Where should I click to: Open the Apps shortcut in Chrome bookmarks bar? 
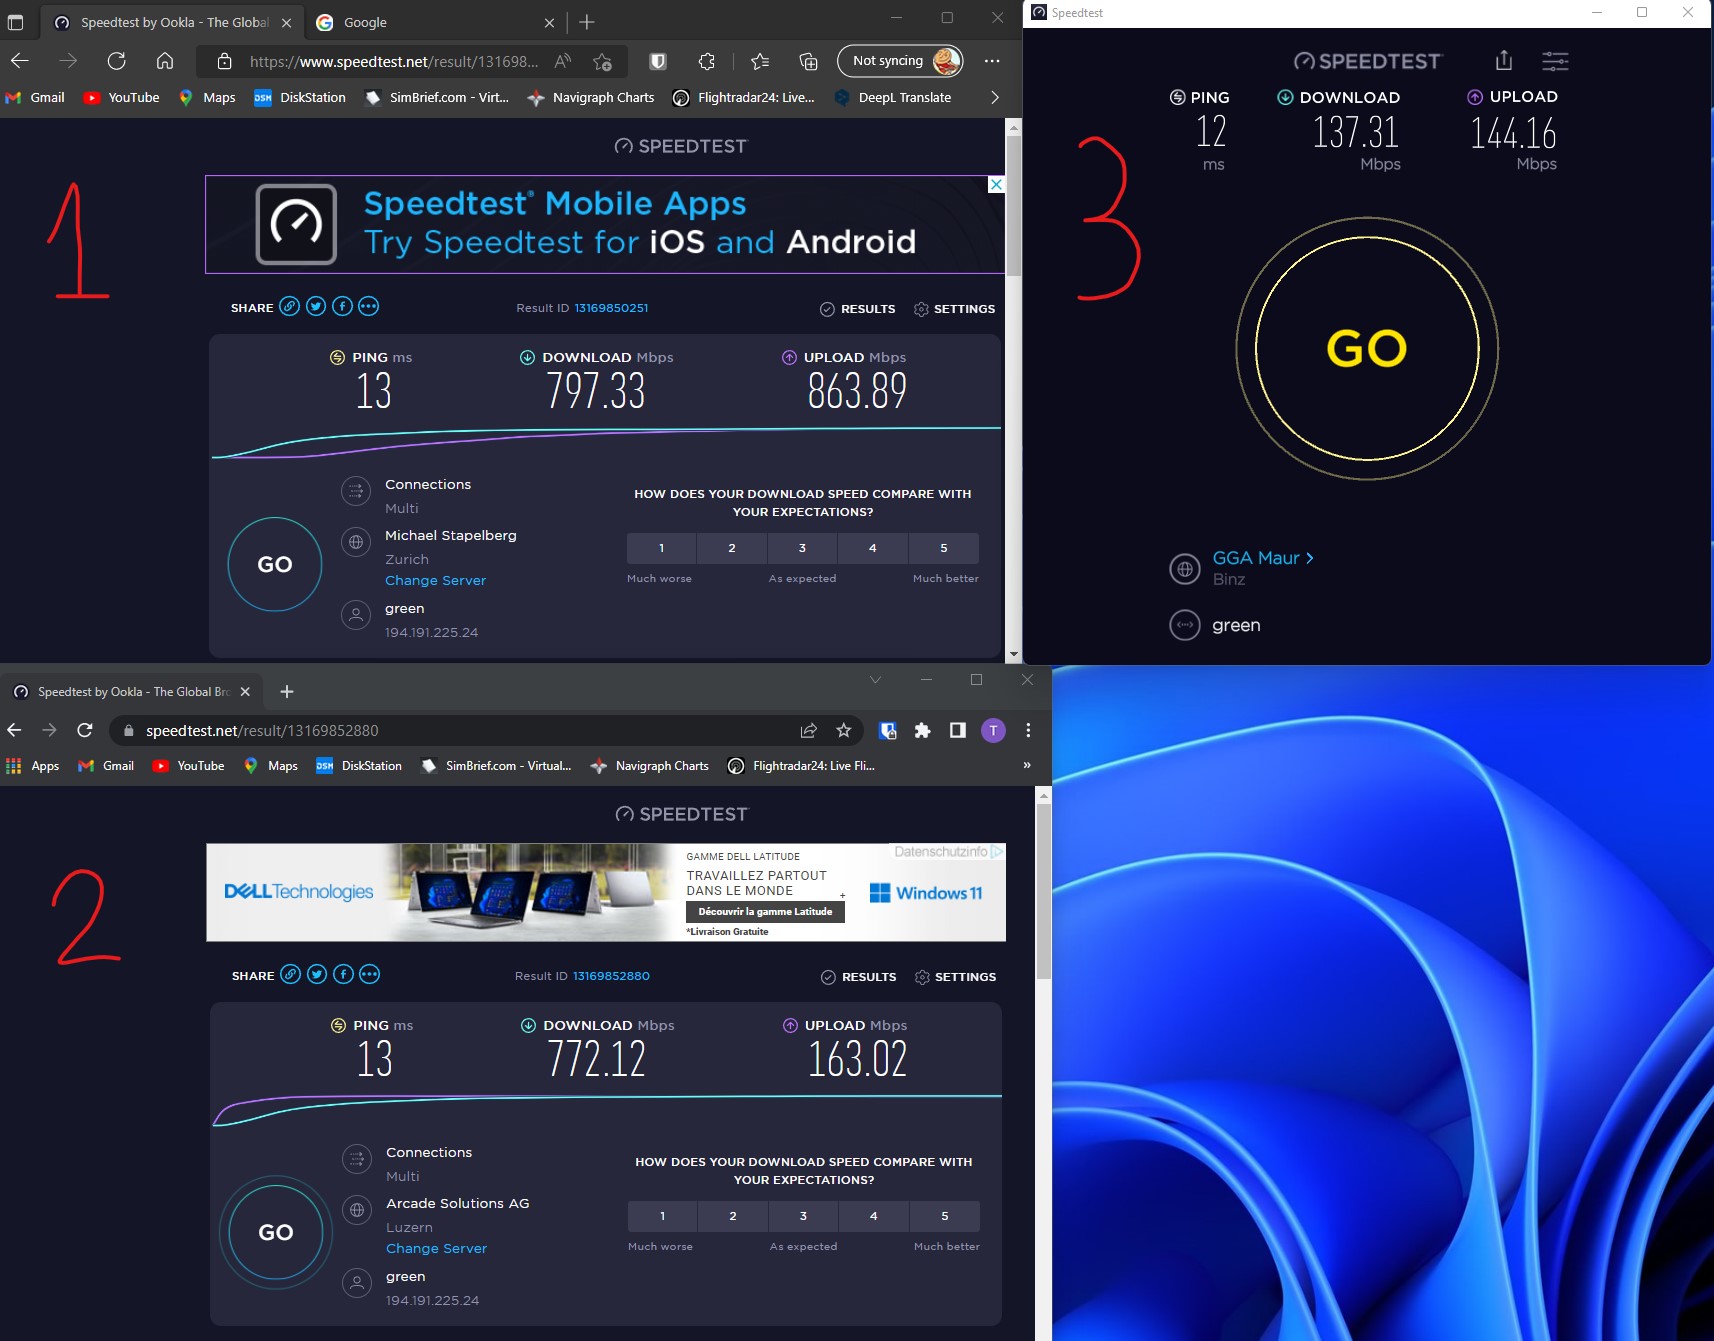pos(33,766)
